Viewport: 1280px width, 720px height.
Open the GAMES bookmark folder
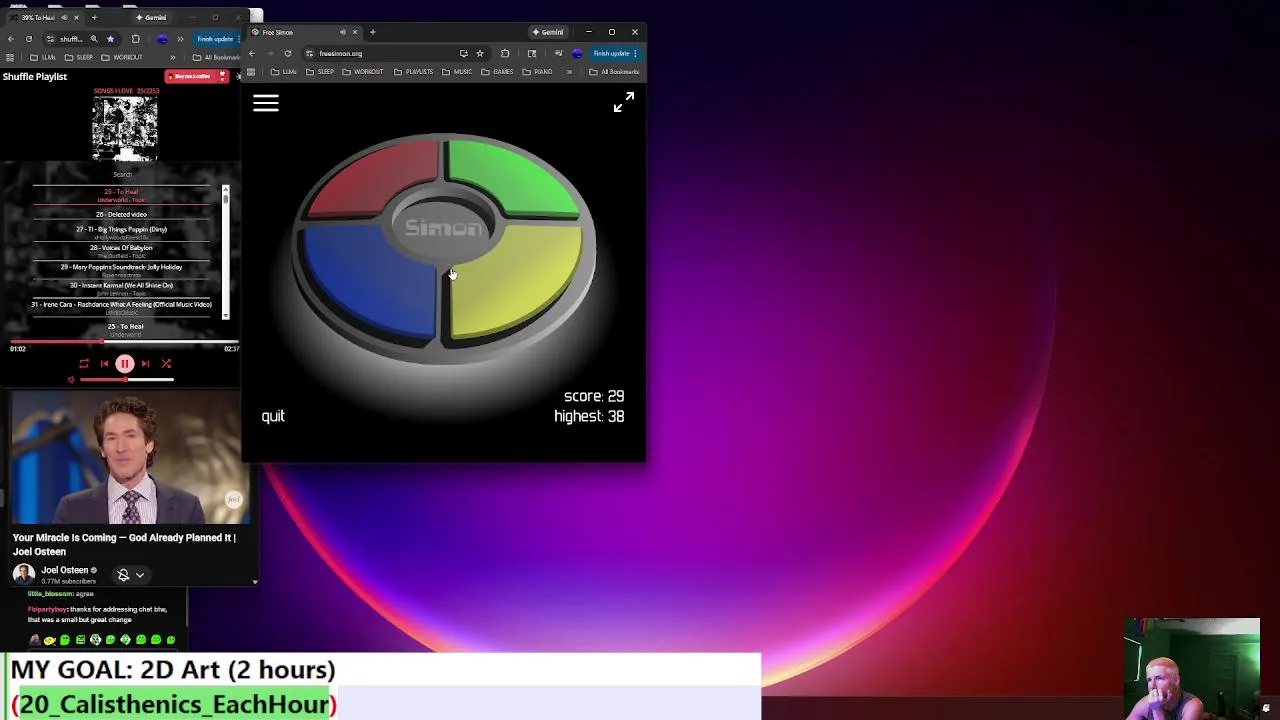point(497,72)
